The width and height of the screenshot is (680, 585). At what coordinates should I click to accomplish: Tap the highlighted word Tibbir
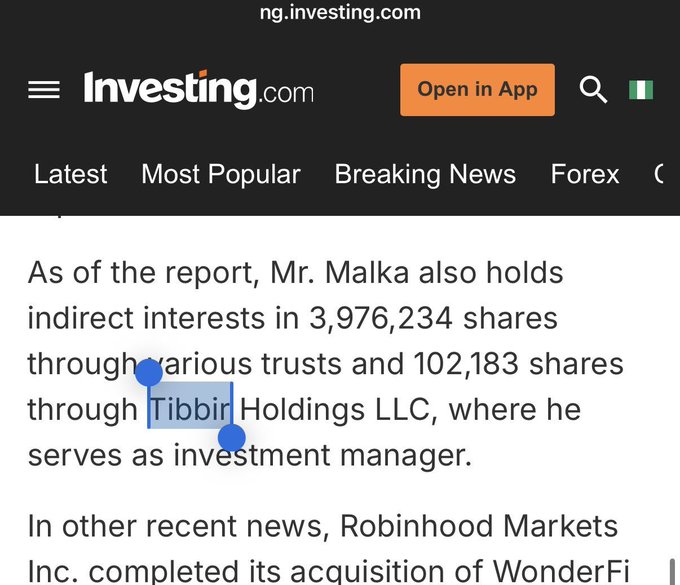tap(190, 409)
